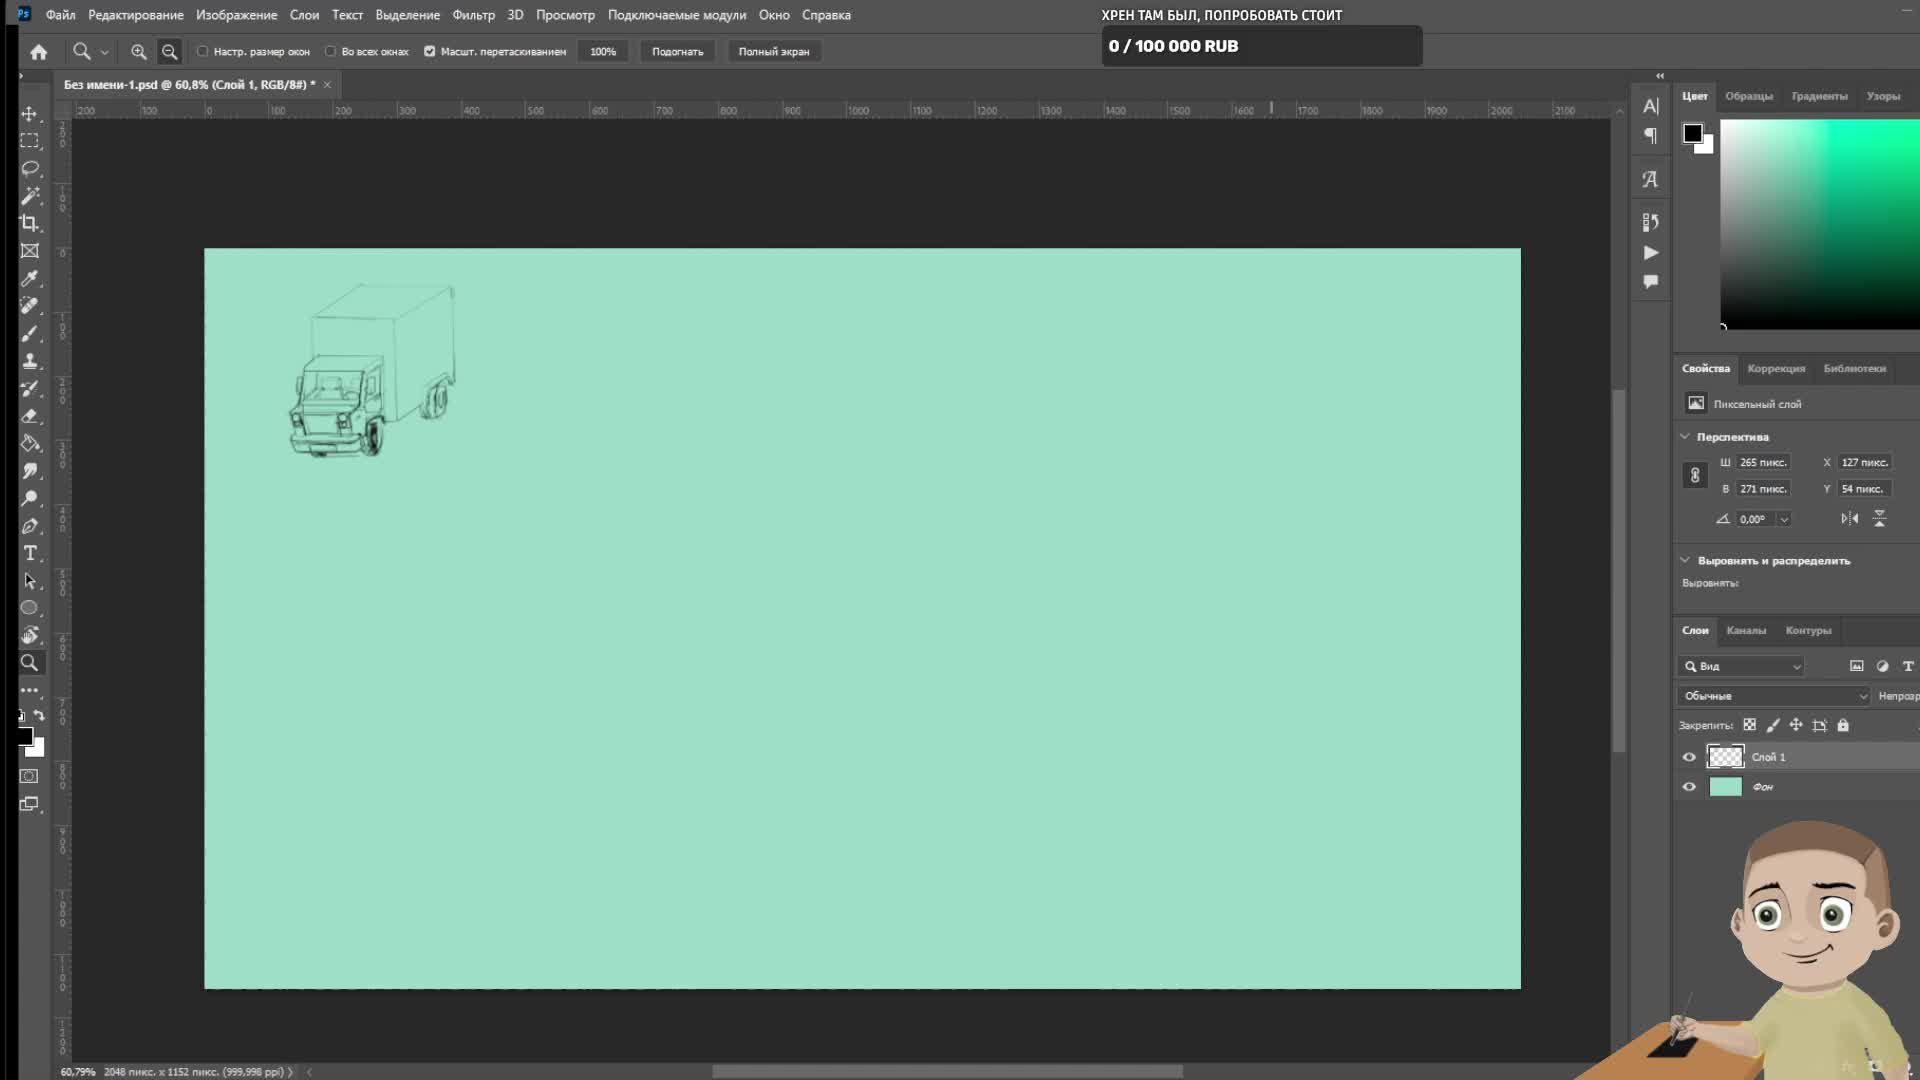Viewport: 1920px width, 1080px height.
Task: Click the Подогнать button
Action: coord(677,52)
